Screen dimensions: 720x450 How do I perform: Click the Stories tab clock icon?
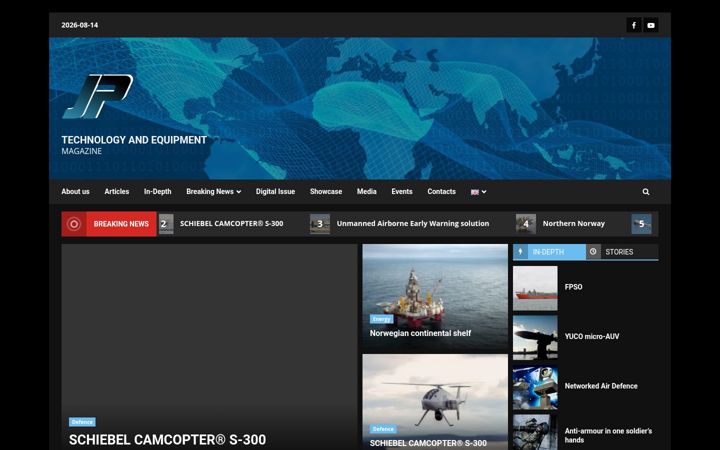(593, 252)
